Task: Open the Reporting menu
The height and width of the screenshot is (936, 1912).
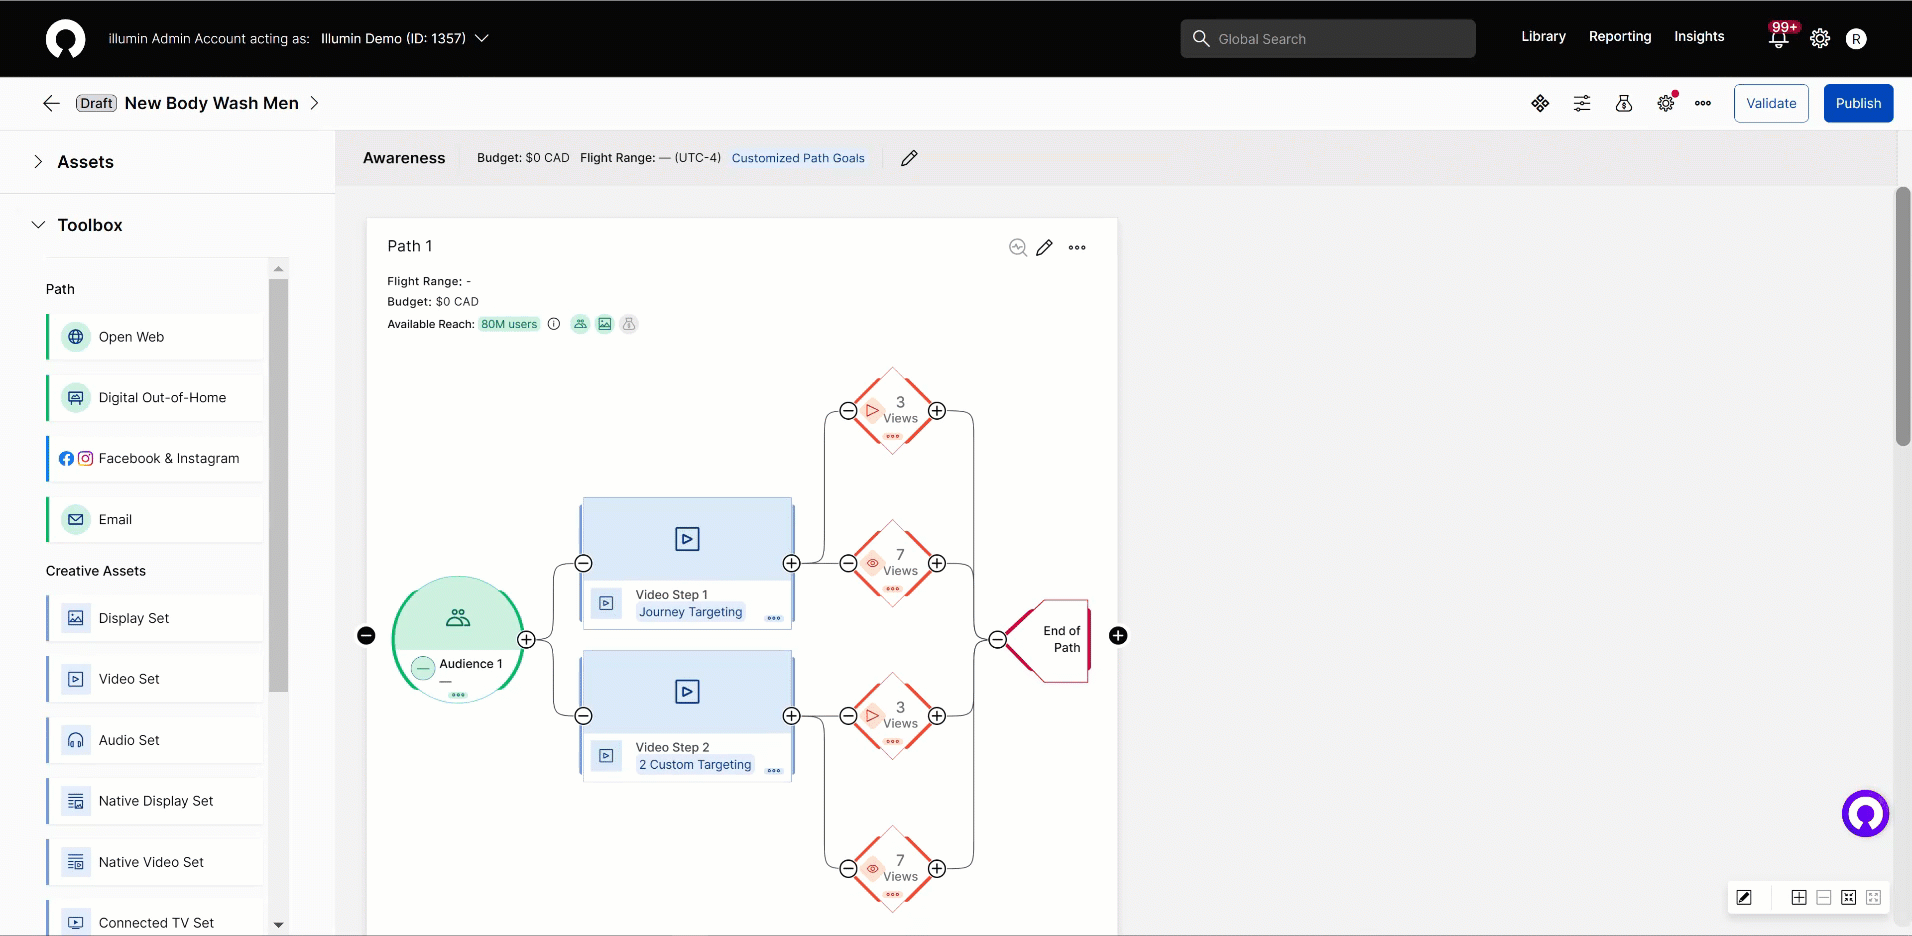Action: 1619,37
